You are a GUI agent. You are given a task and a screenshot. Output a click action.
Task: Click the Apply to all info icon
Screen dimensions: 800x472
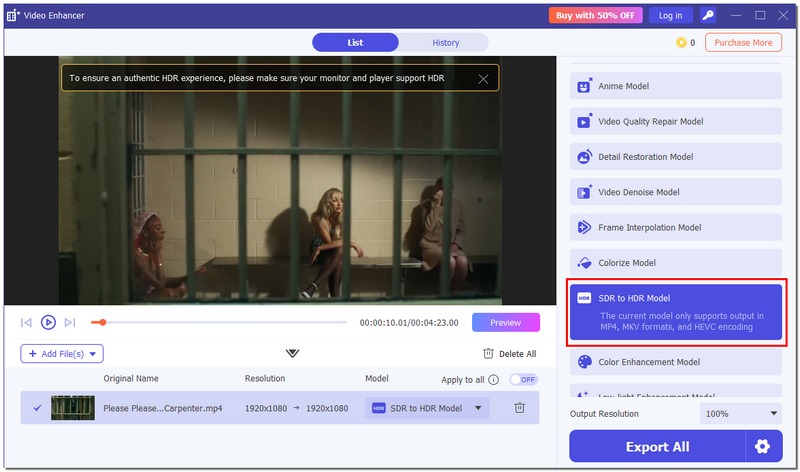pyautogui.click(x=493, y=380)
